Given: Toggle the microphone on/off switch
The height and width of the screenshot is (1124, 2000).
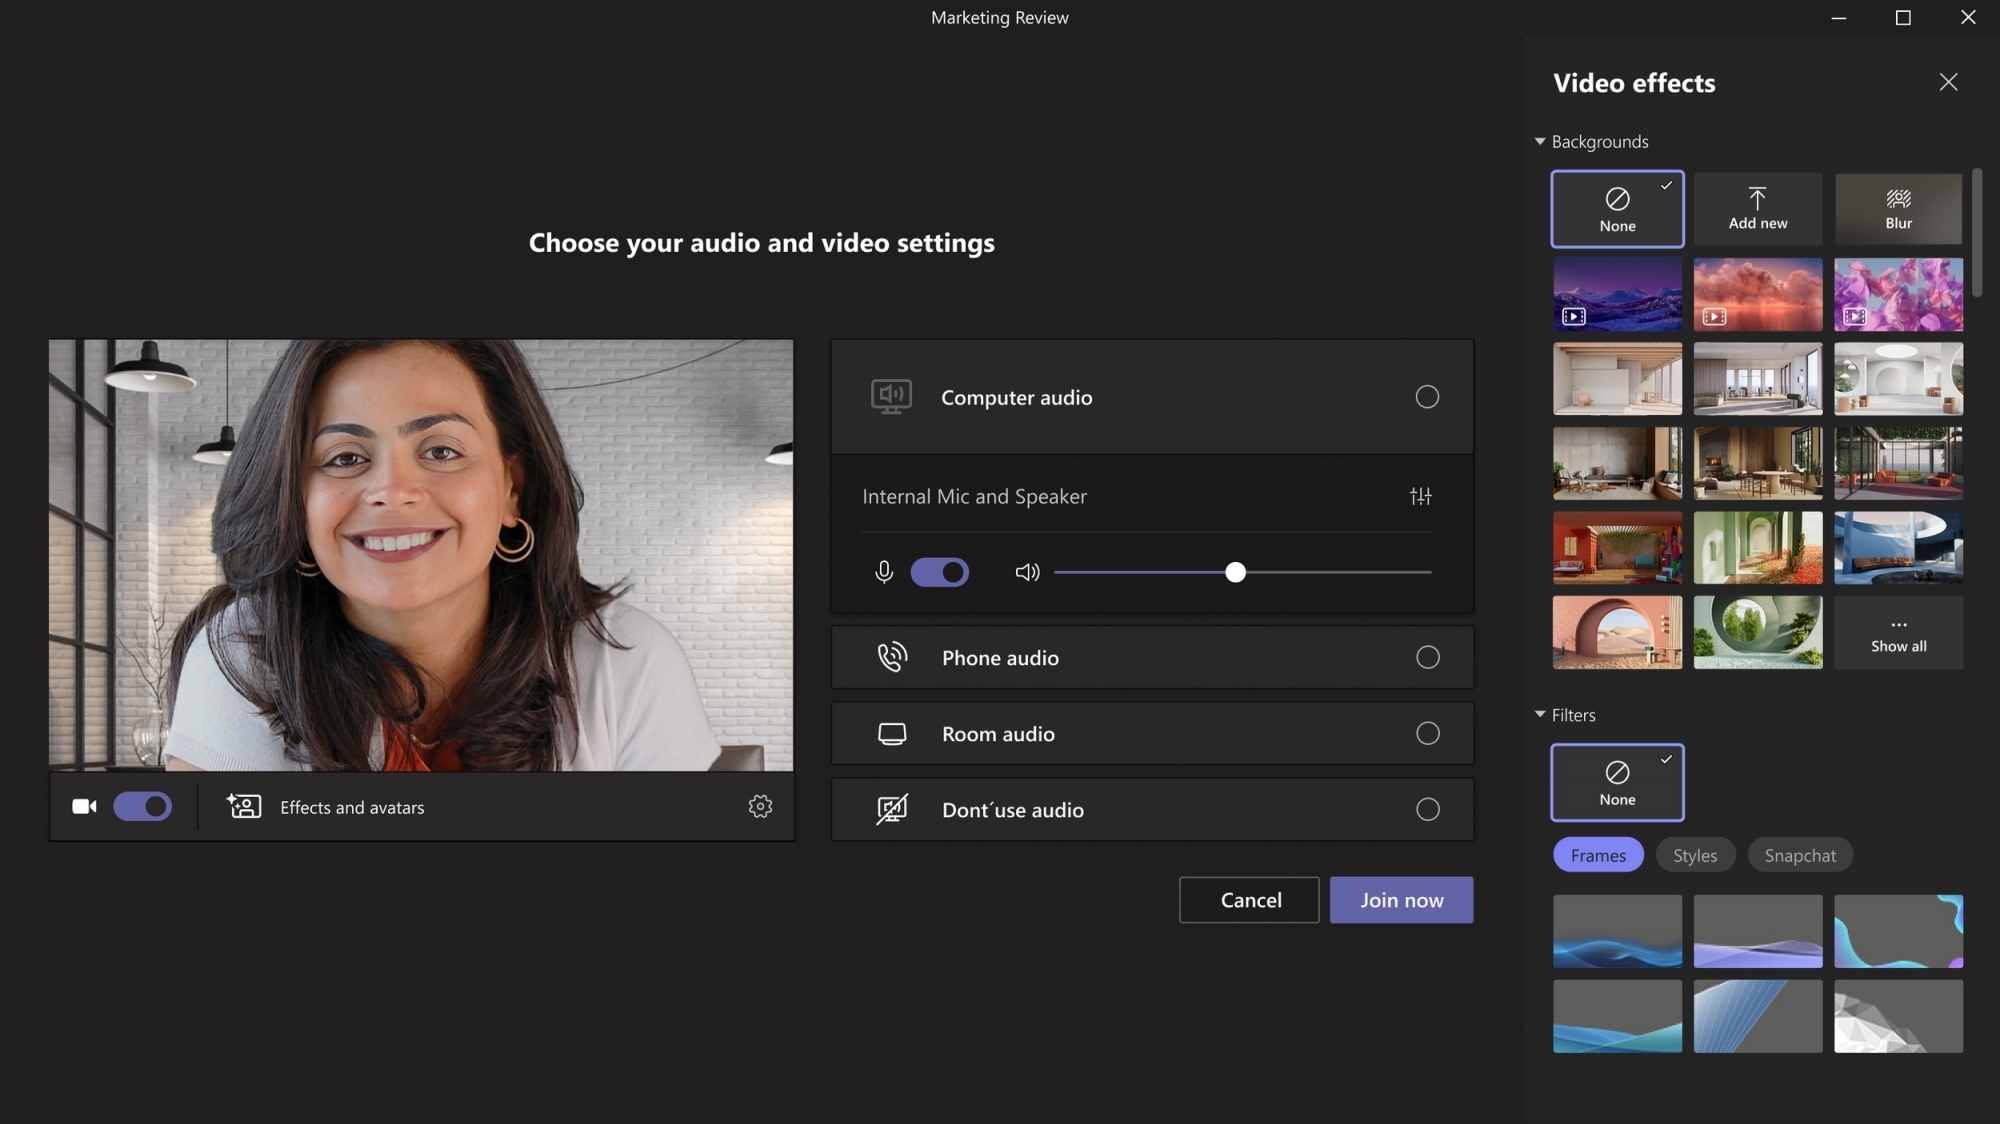Looking at the screenshot, I should click(x=938, y=572).
